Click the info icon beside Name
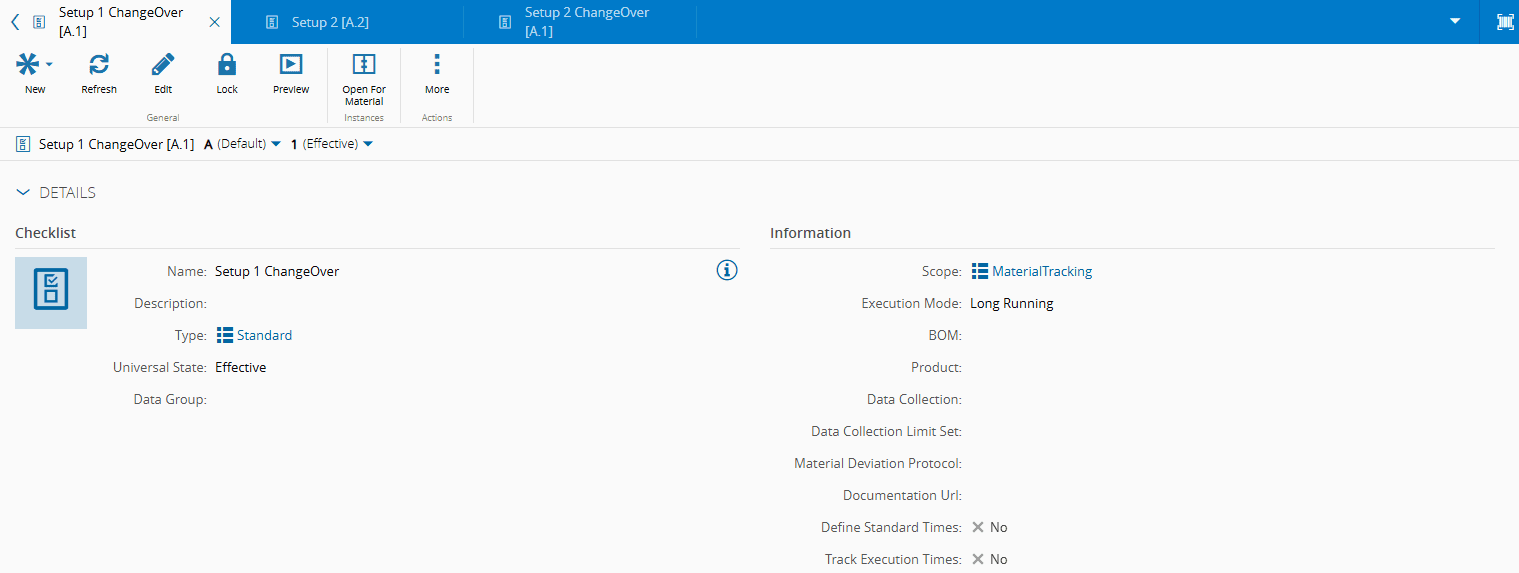Screen dimensions: 1519x573 pyautogui.click(x=727, y=270)
